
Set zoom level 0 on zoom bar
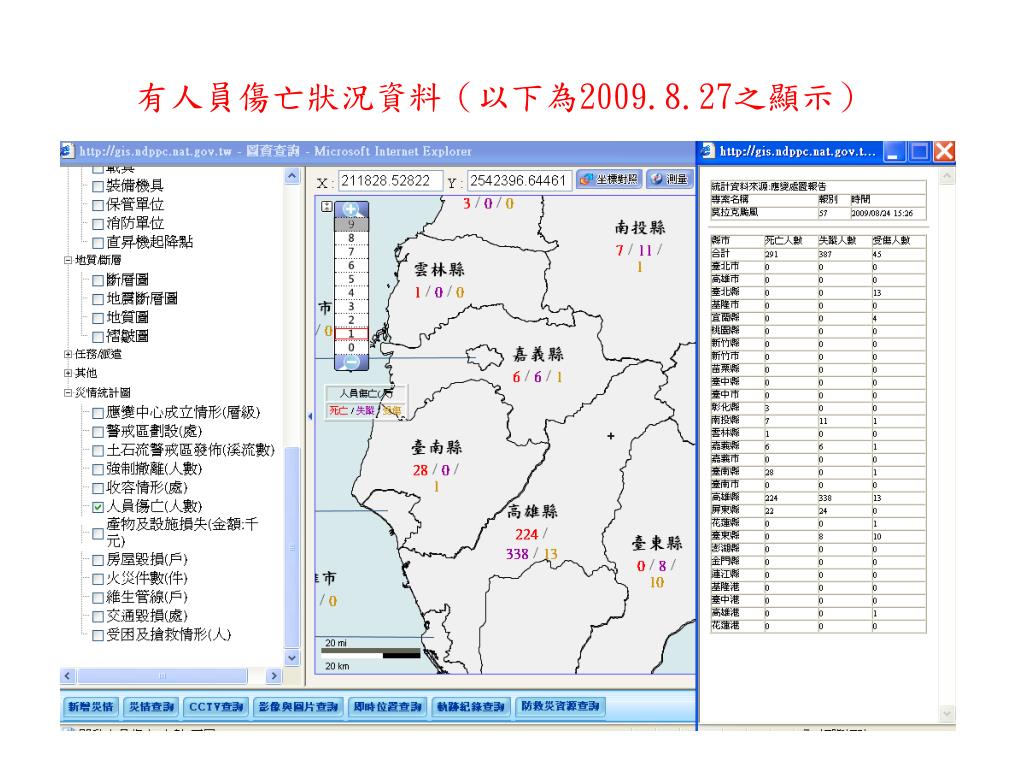(x=351, y=347)
